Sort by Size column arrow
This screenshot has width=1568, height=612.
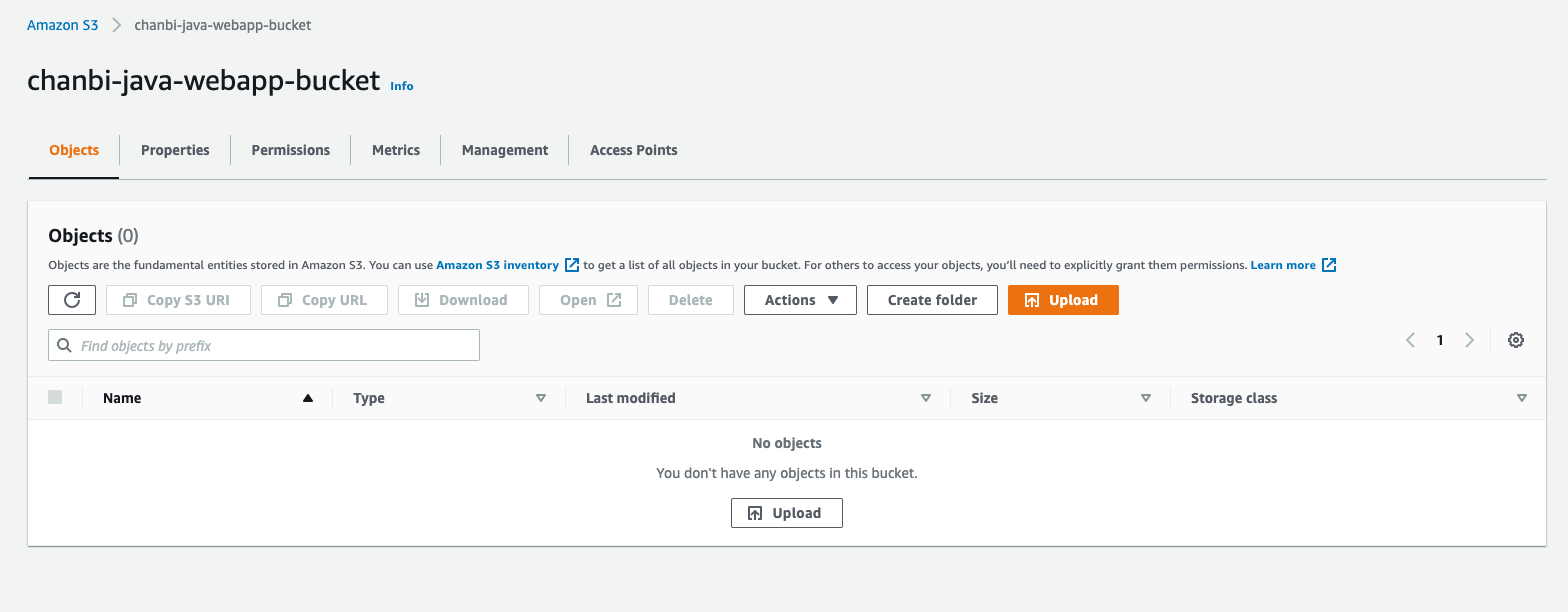[1146, 398]
